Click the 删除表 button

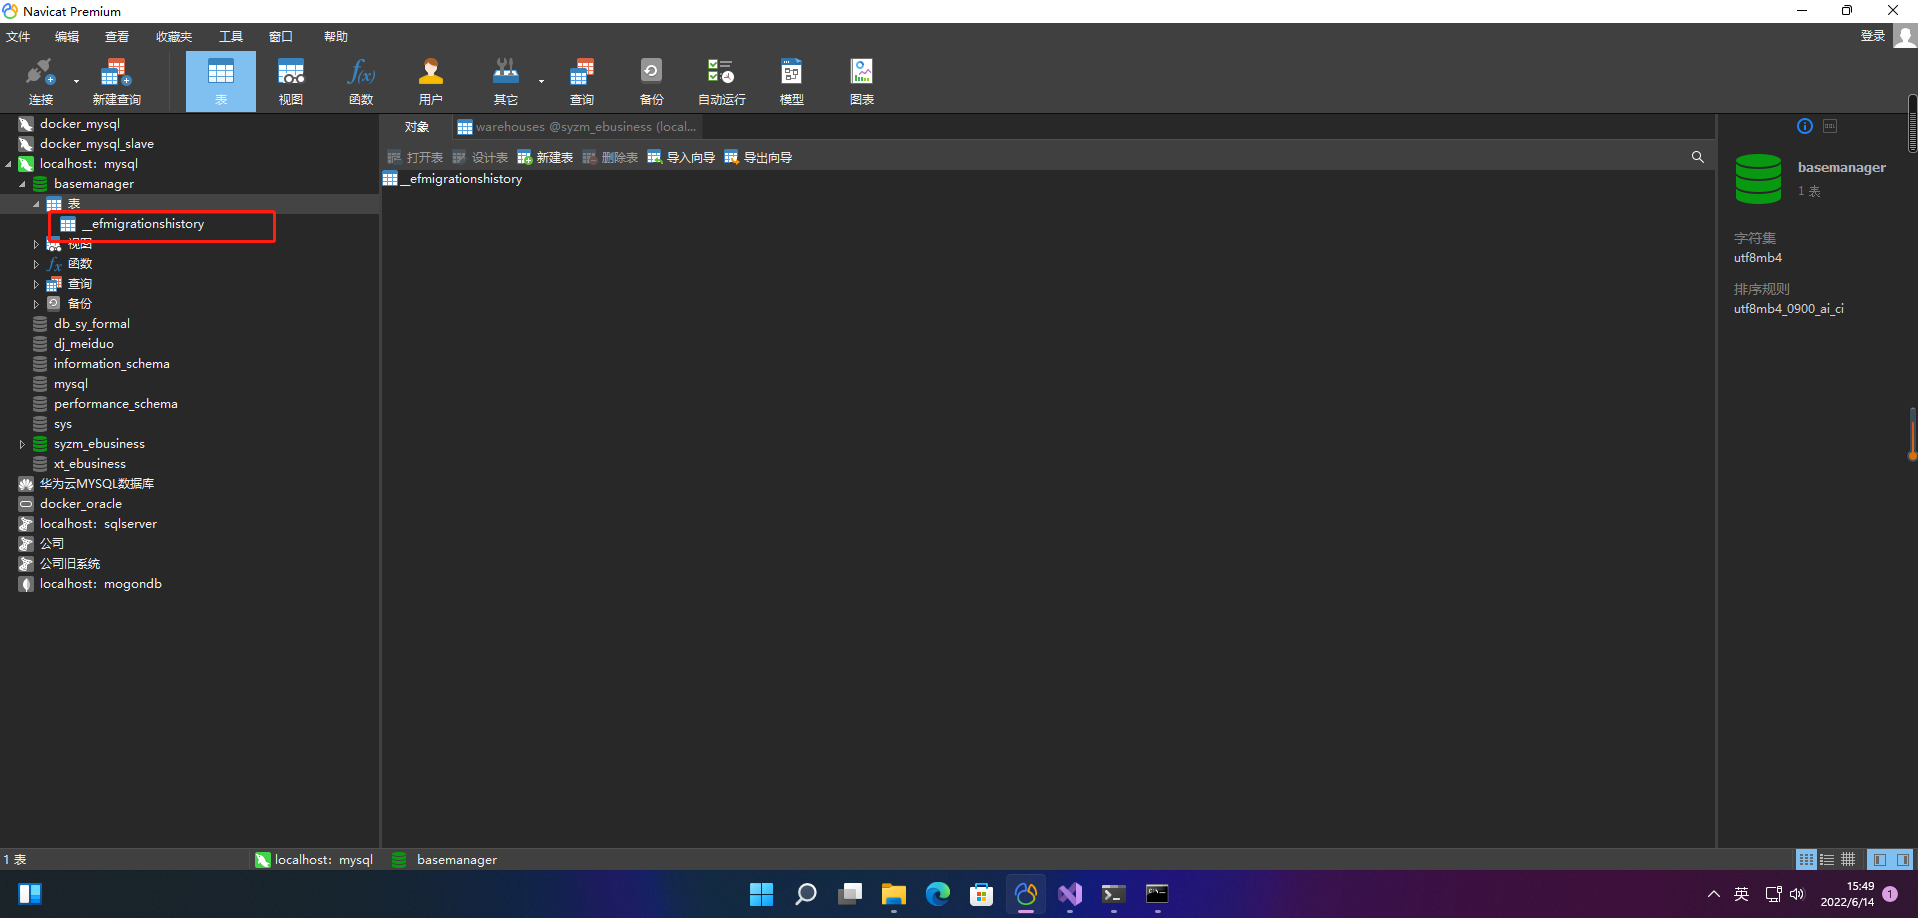(610, 157)
